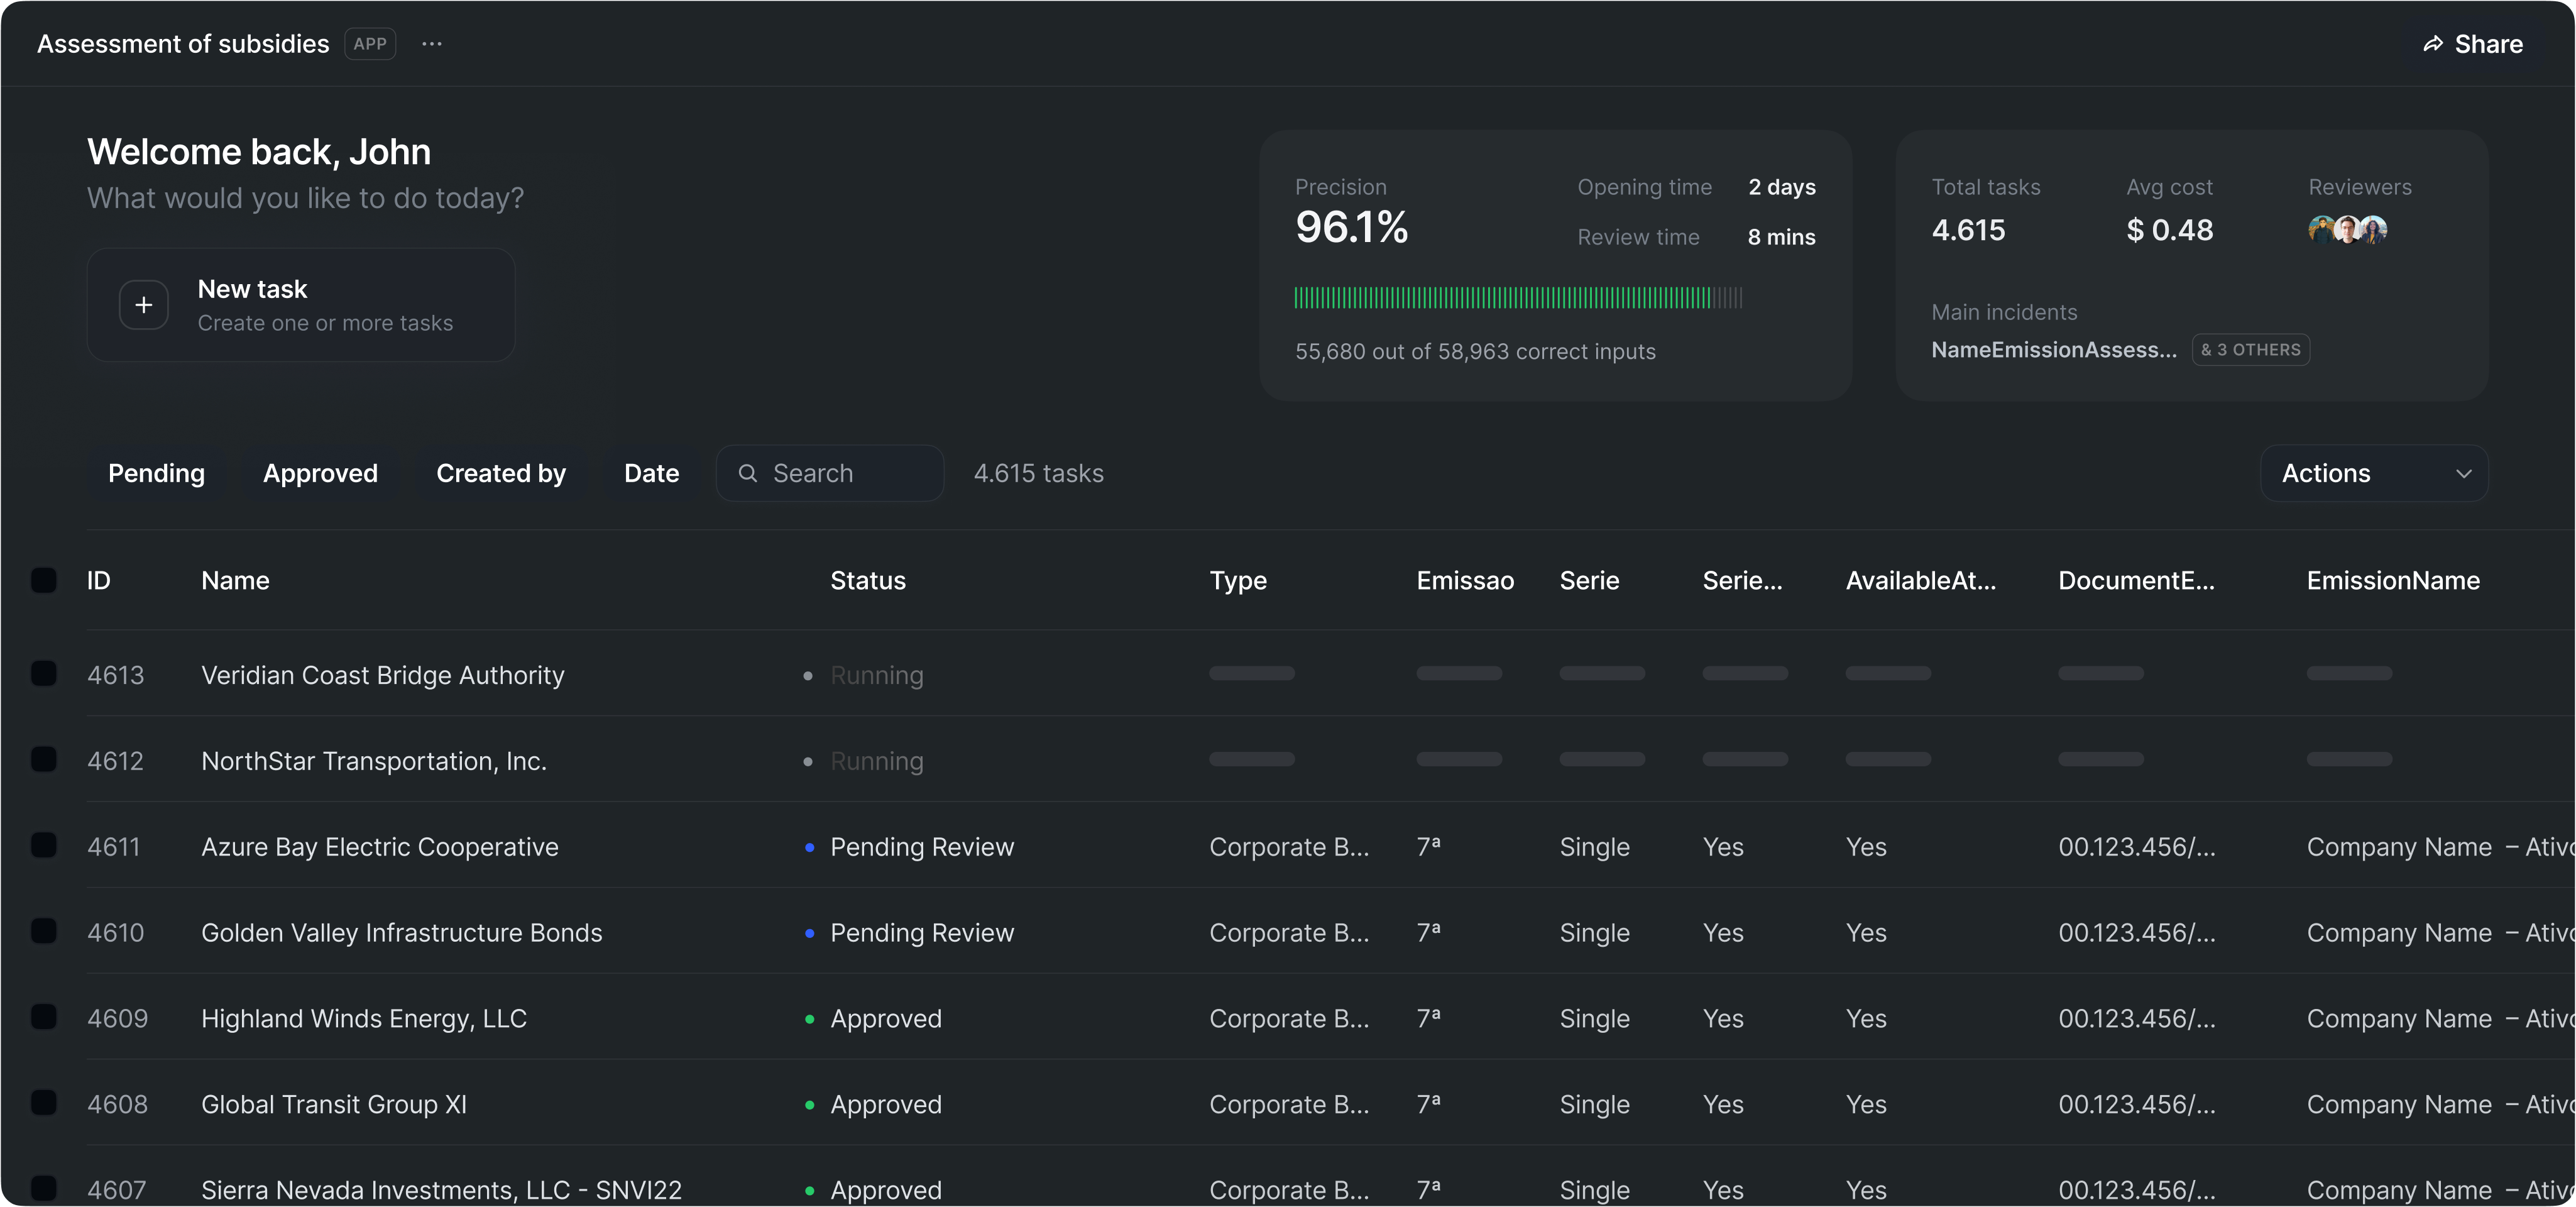Click the '& 3 OTHERS' incidents badge
This screenshot has width=2576, height=1207.
click(2250, 350)
